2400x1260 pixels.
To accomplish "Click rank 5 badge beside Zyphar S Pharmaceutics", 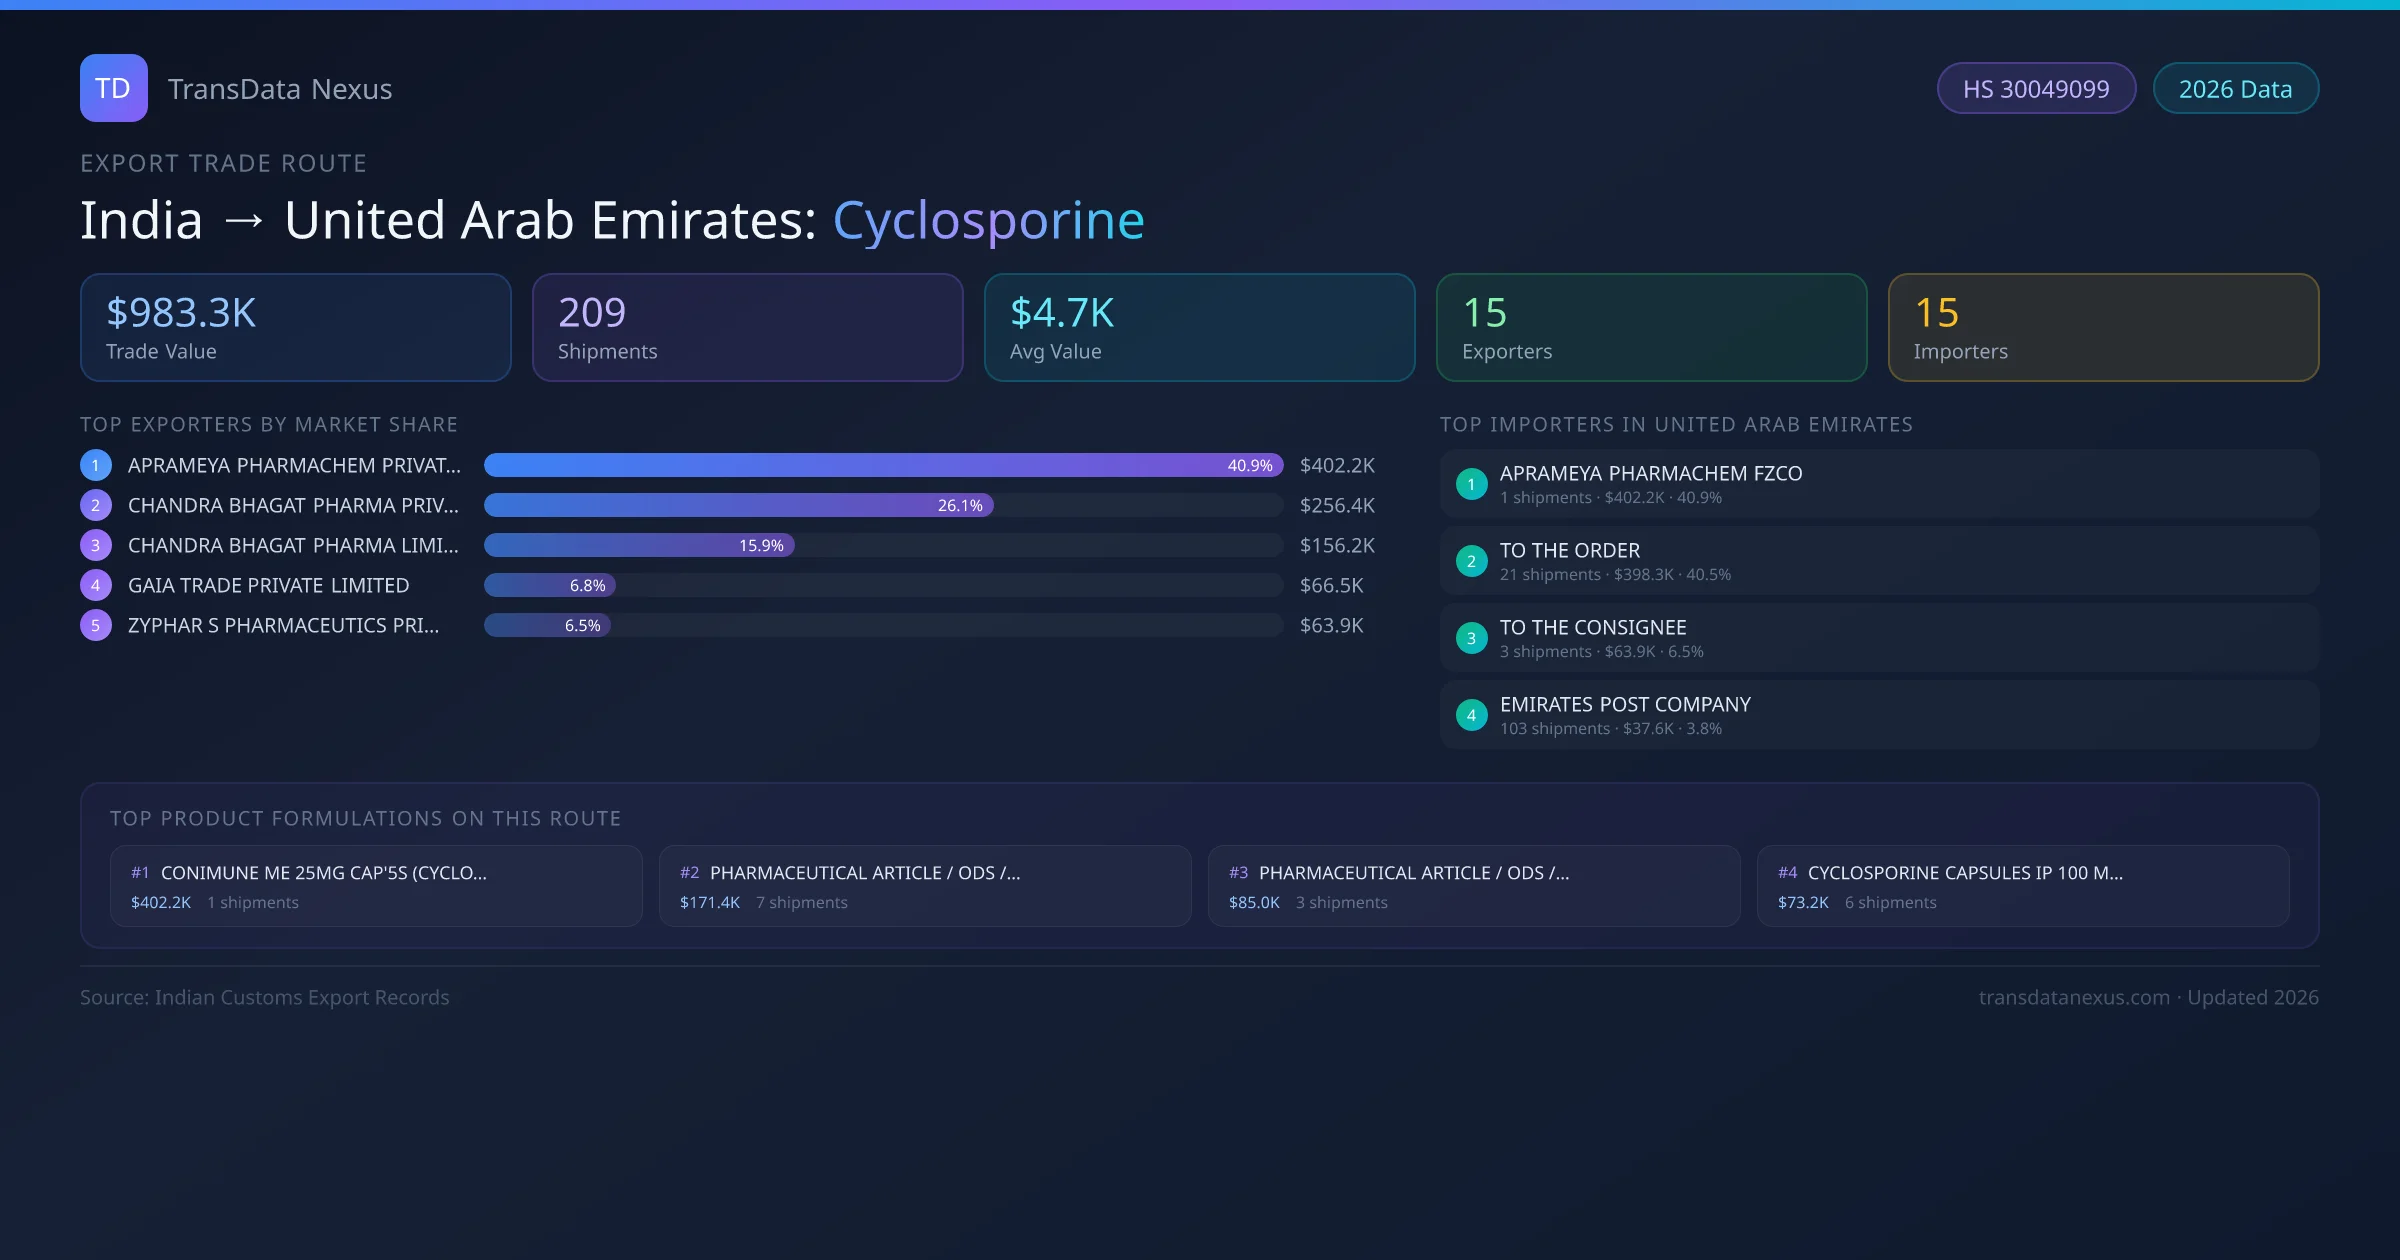I will (x=96, y=625).
